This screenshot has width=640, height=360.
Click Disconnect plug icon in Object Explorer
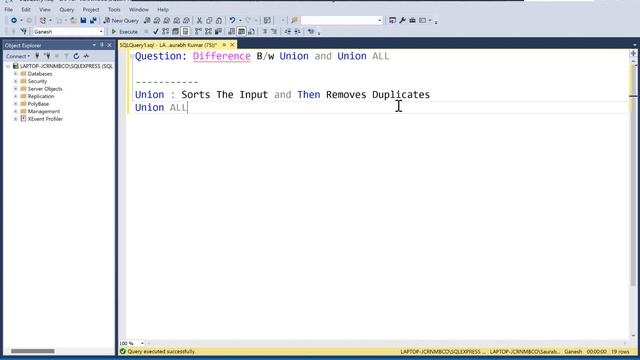47,56
